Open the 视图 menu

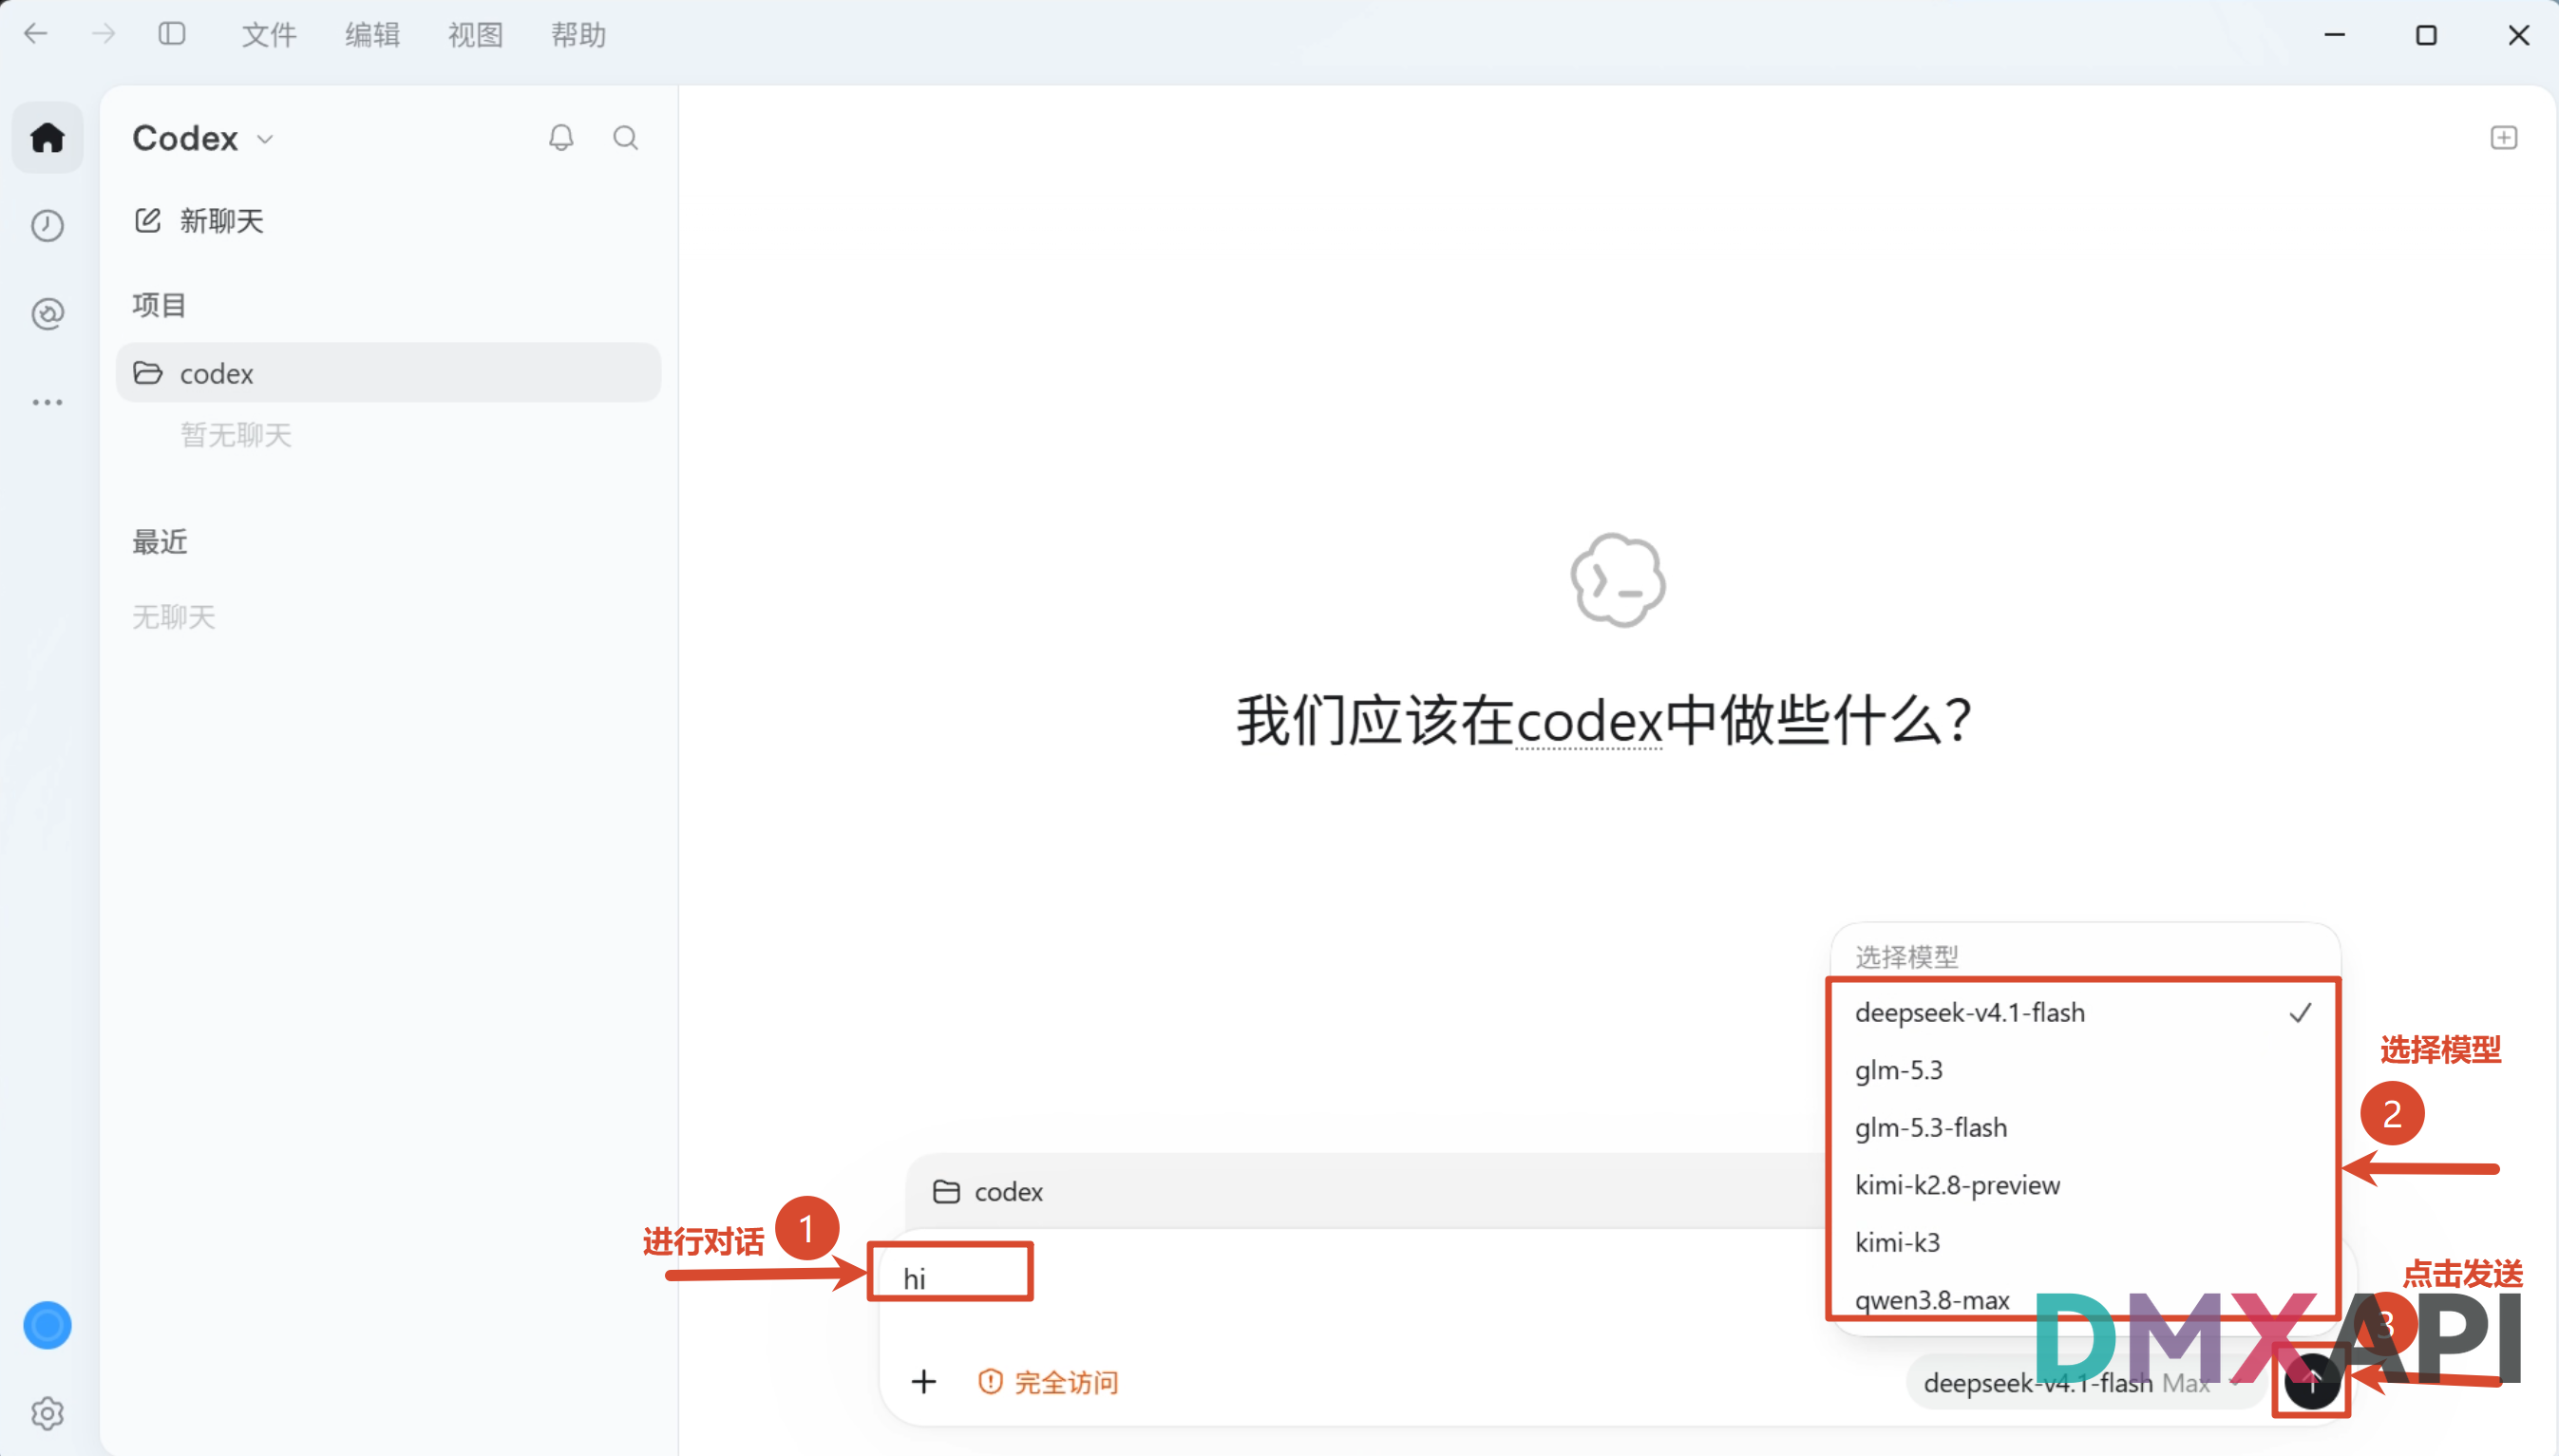pos(475,35)
